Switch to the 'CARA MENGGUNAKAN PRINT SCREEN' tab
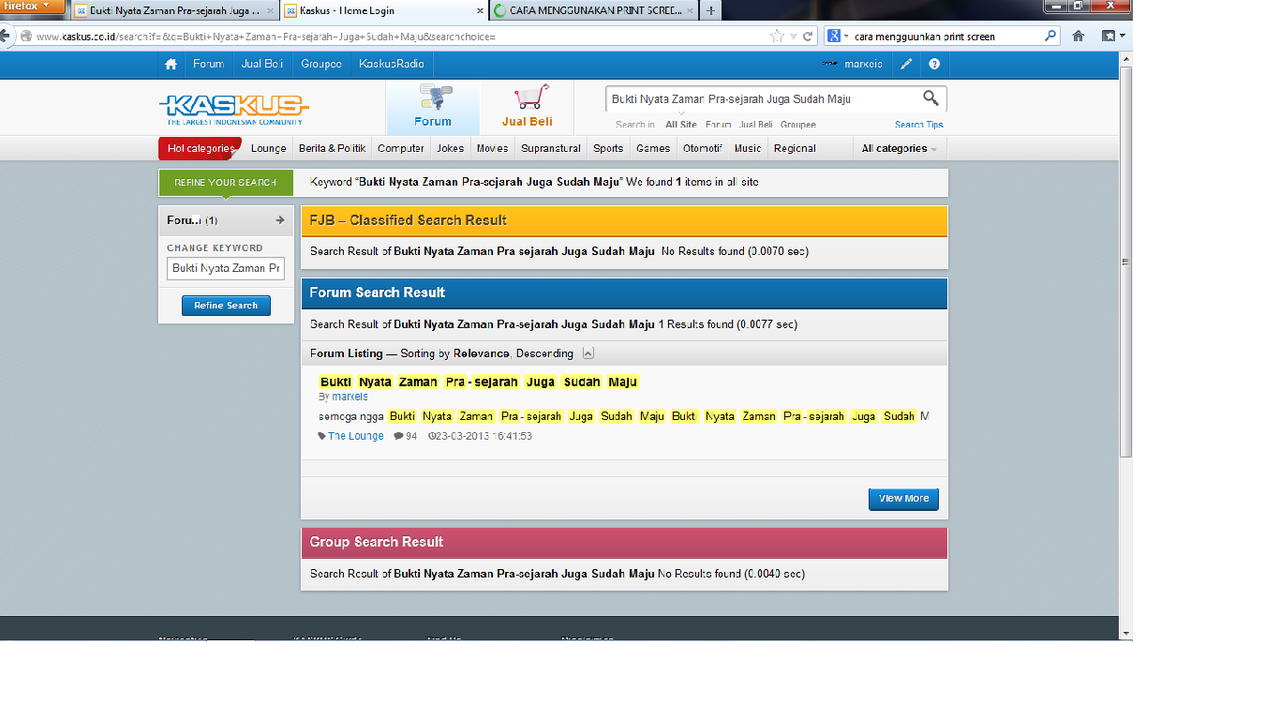 click(593, 11)
